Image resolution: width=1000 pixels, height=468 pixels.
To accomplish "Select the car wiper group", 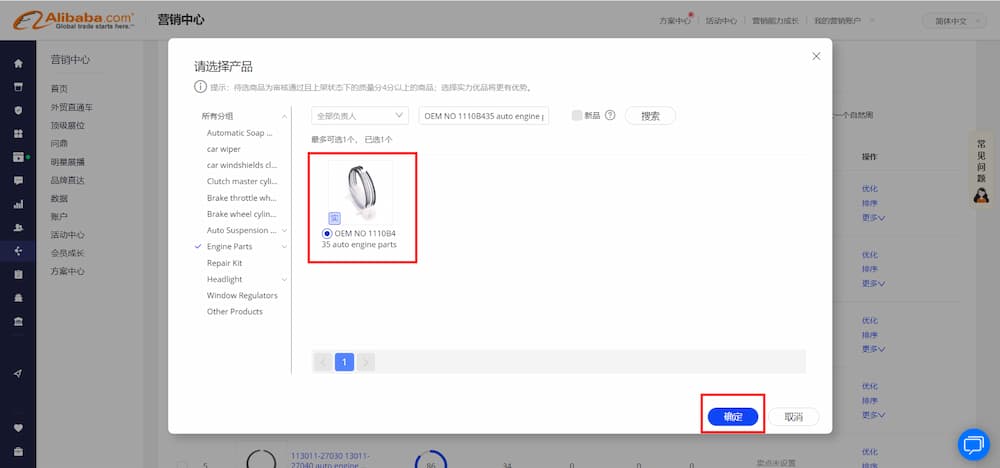I will pos(223,149).
